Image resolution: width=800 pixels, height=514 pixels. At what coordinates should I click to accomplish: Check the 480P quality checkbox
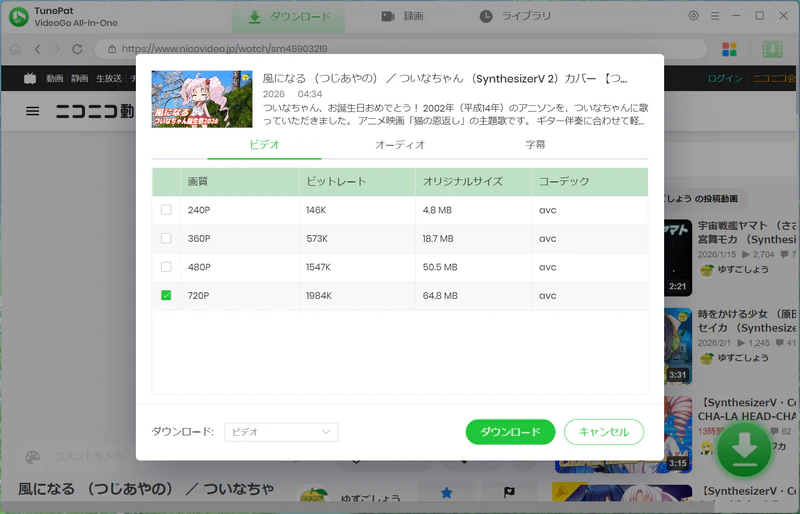coord(166,267)
